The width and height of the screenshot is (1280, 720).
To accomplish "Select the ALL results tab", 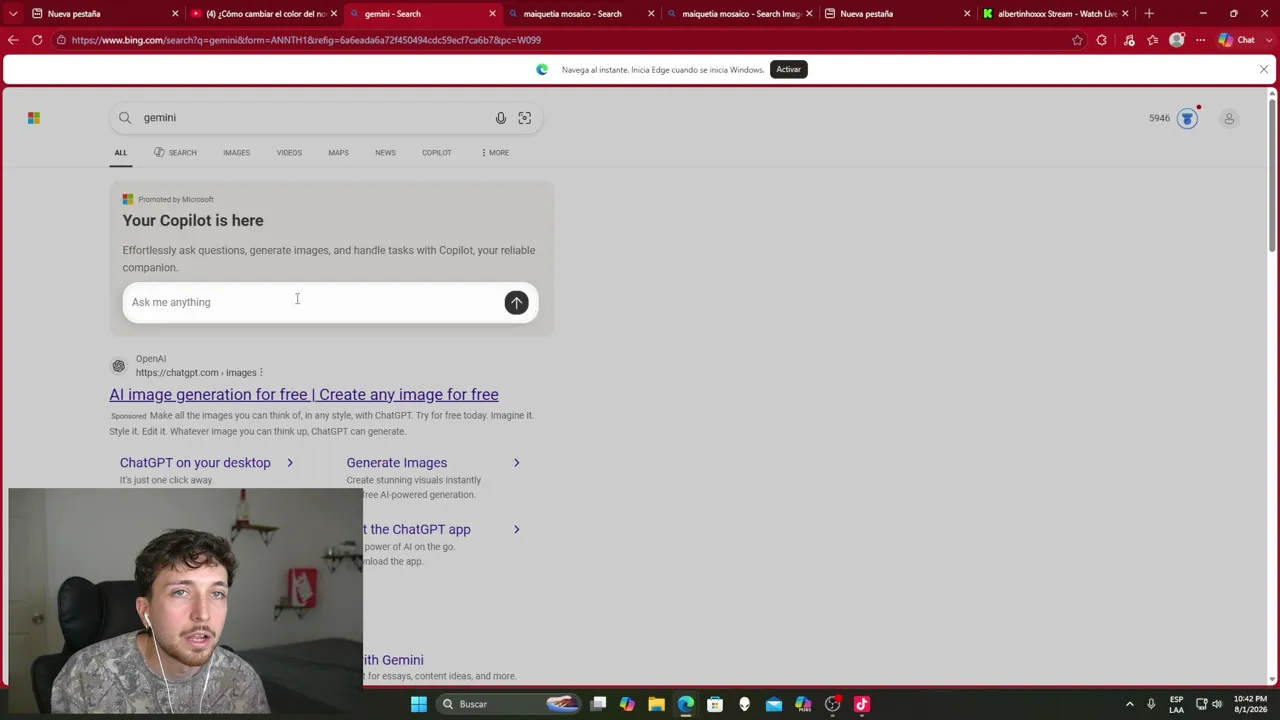I will pyautogui.click(x=120, y=153).
